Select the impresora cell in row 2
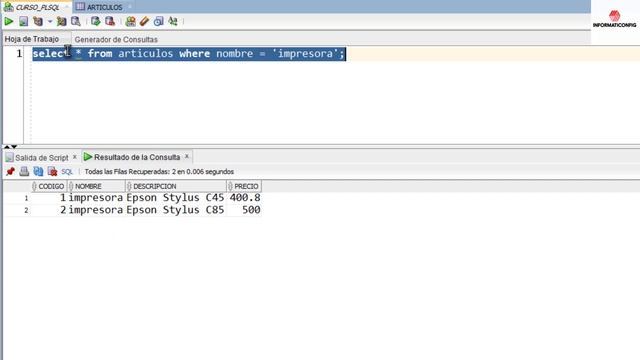Image resolution: width=640 pixels, height=360 pixels. point(96,210)
